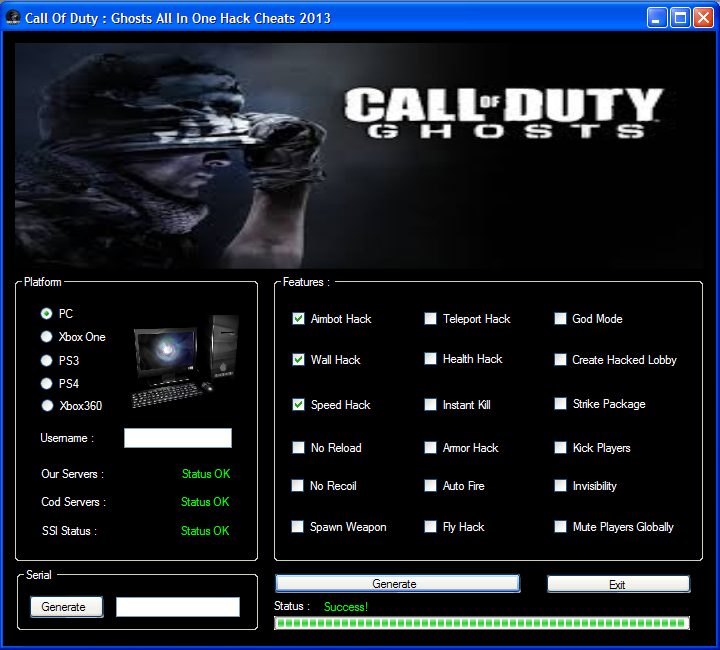Enable the God Mode checkbox
720x650 pixels.
(560, 319)
